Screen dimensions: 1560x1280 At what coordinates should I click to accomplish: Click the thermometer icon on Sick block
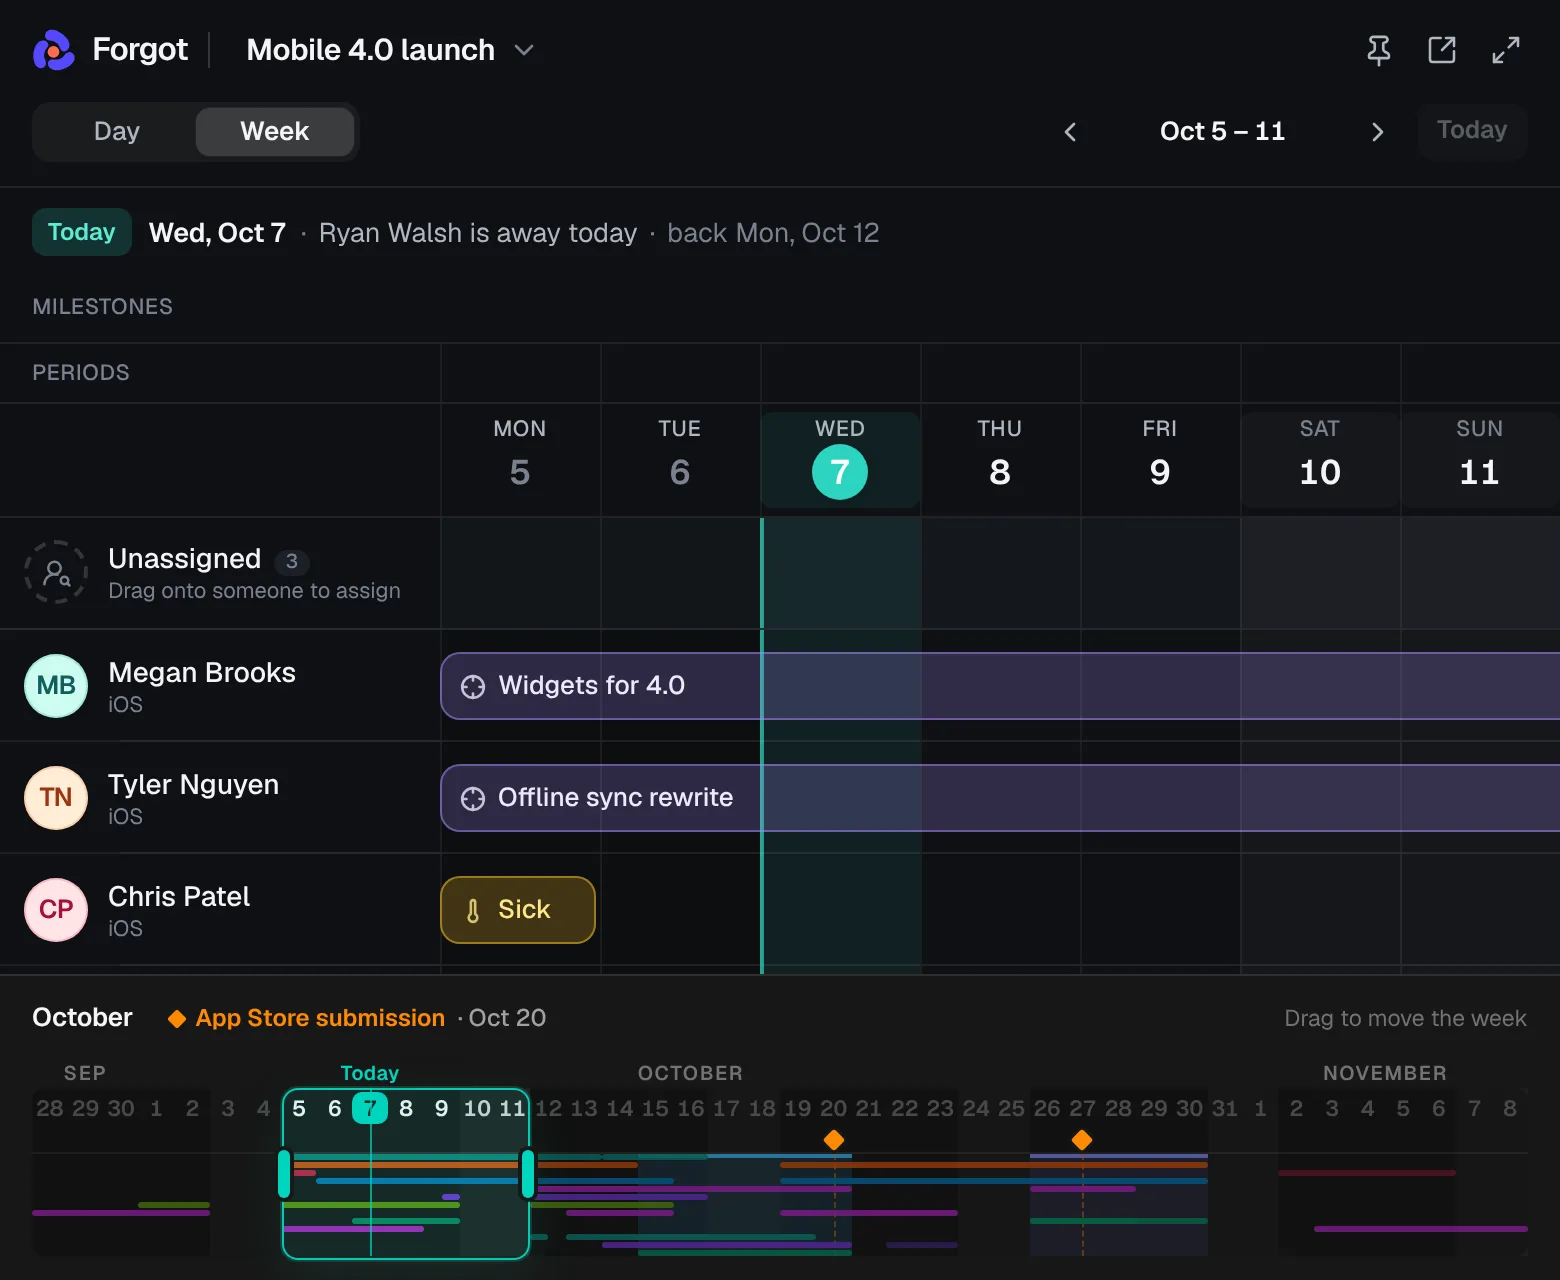tap(473, 910)
